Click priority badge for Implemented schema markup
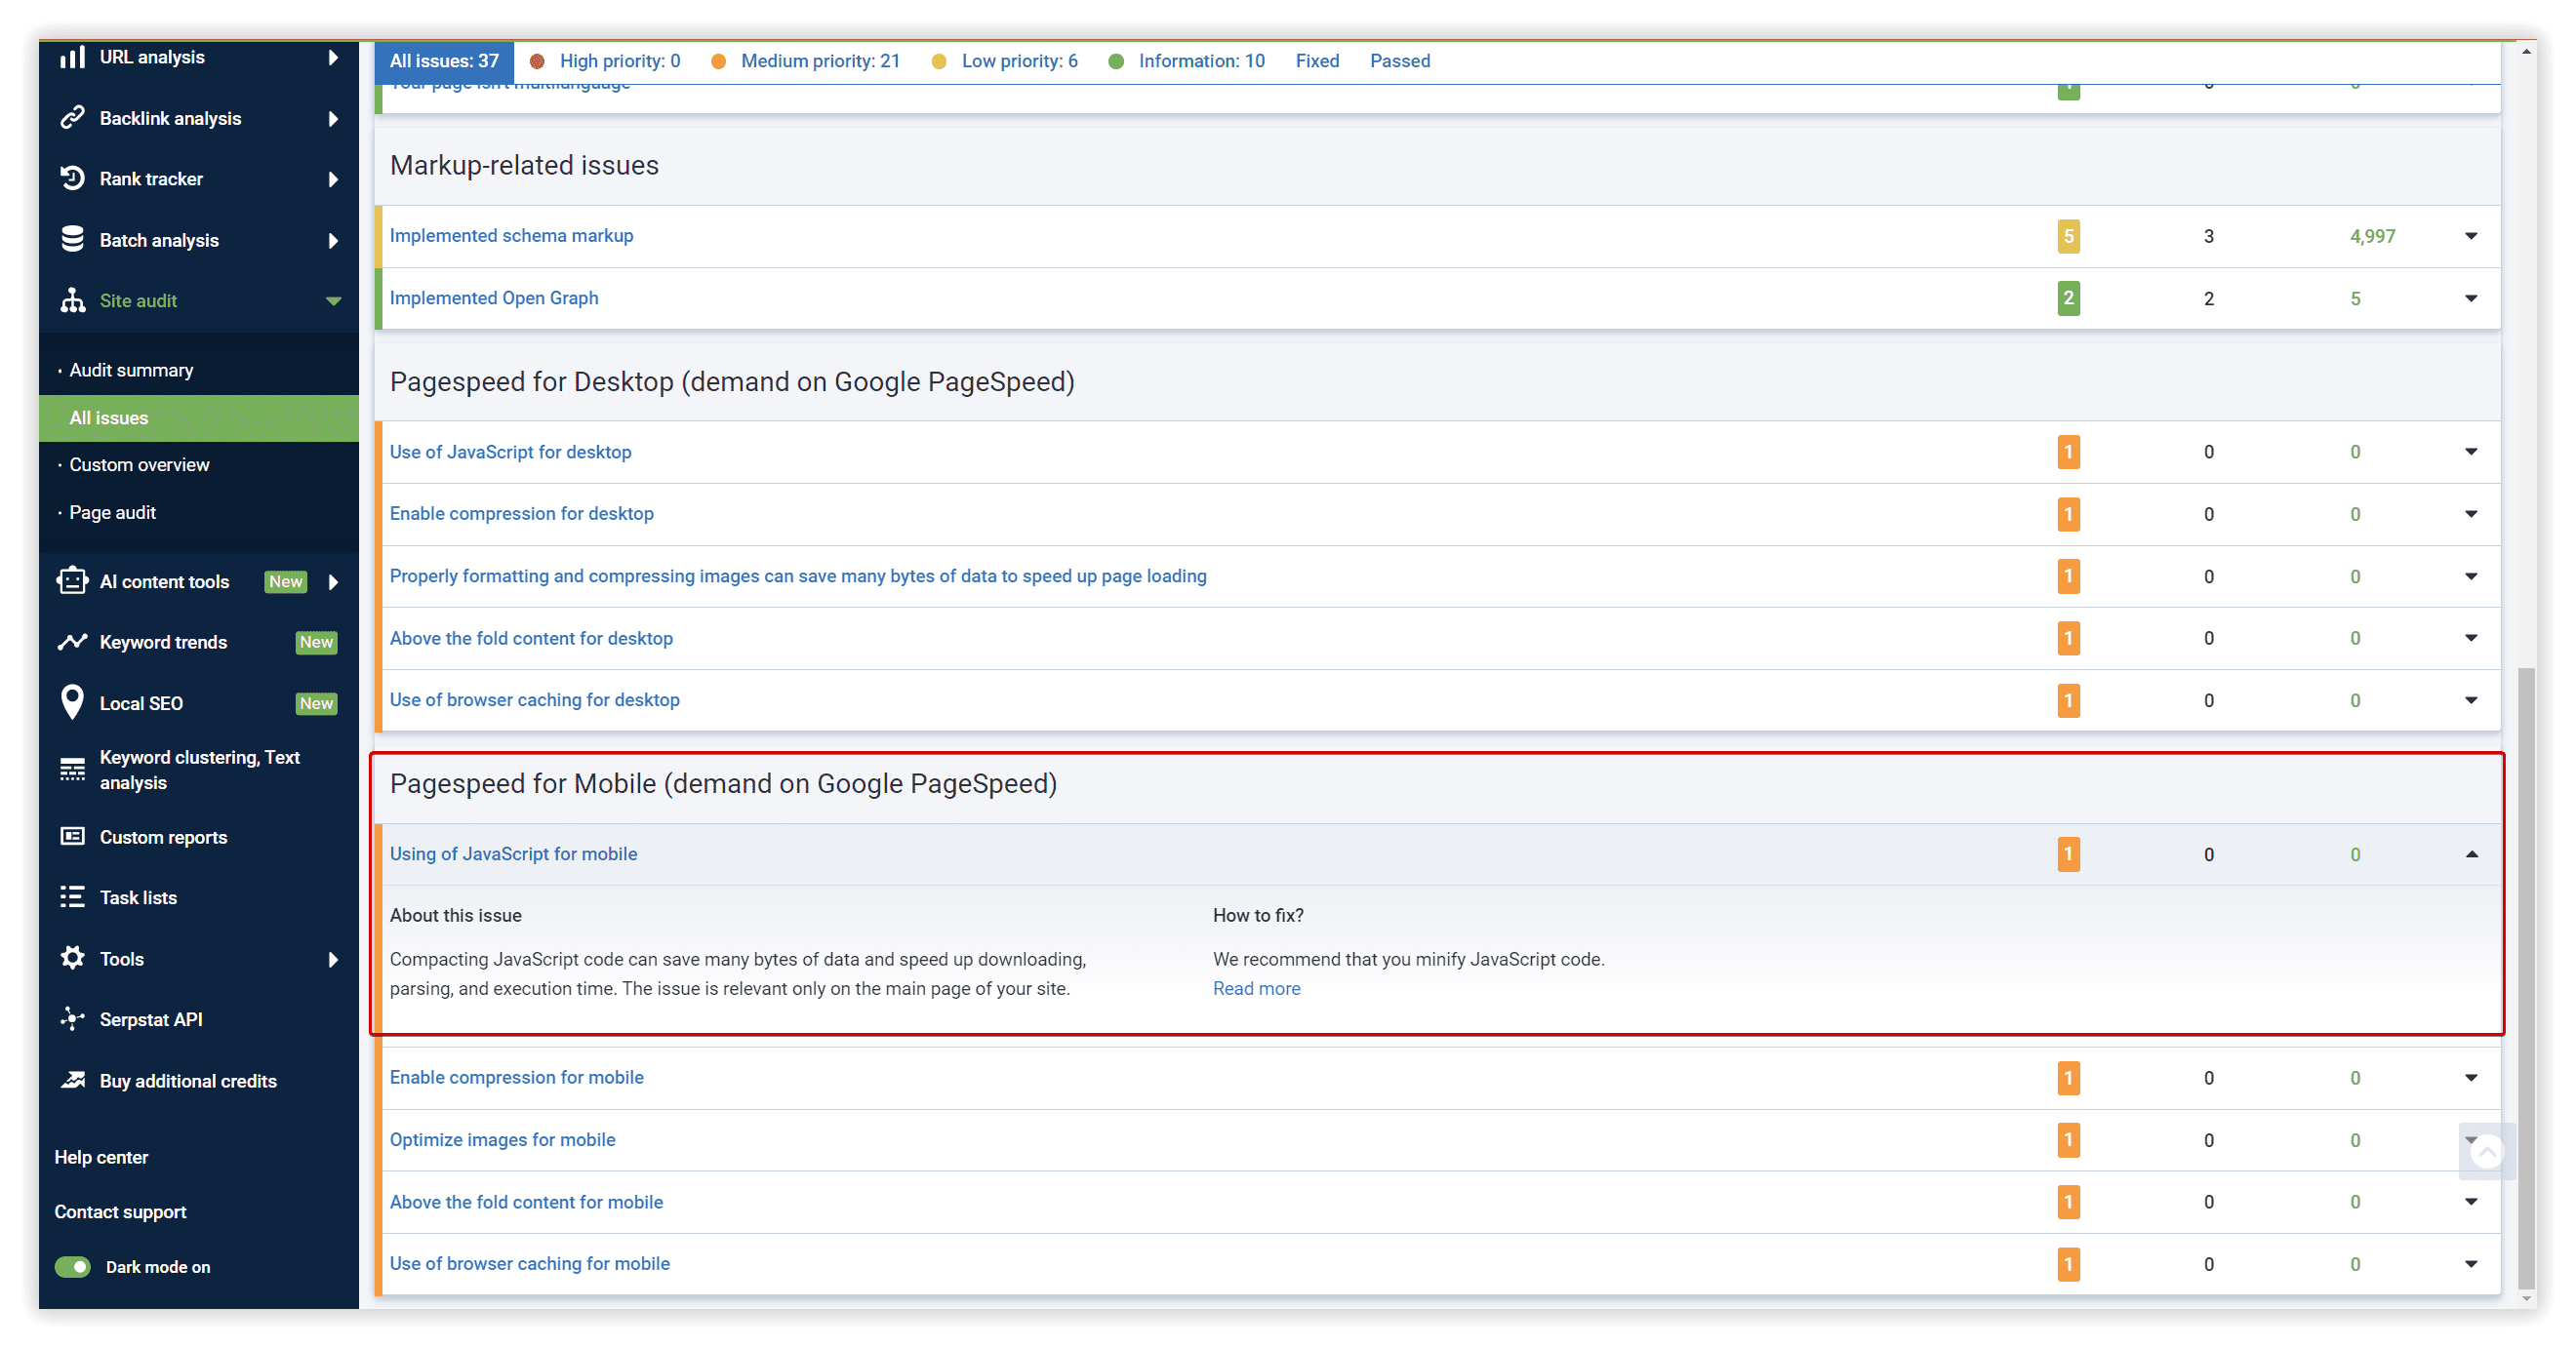2576x1348 pixels. pos(2068,236)
